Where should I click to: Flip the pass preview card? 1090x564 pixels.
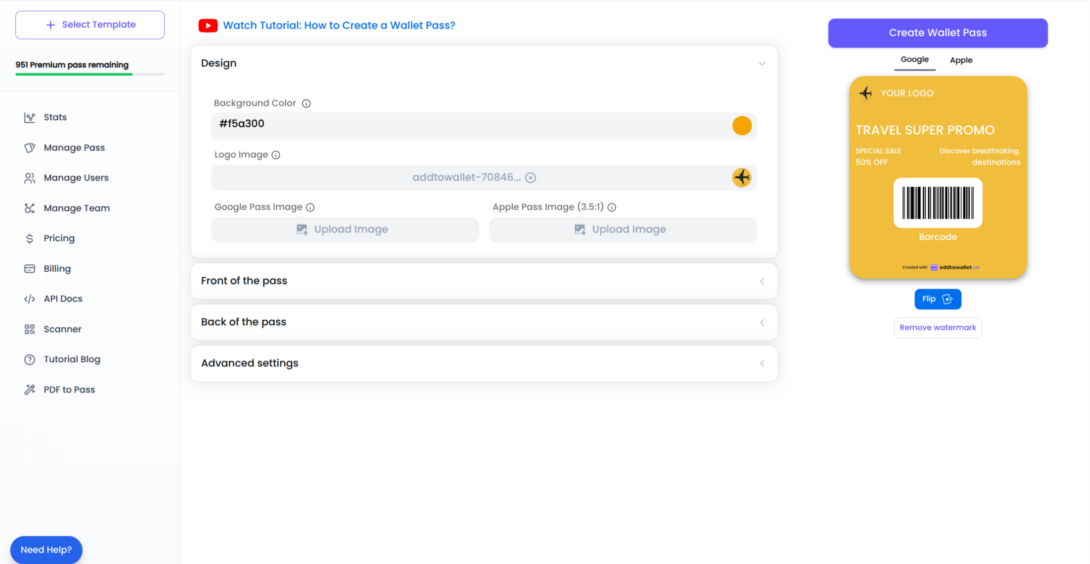click(937, 299)
